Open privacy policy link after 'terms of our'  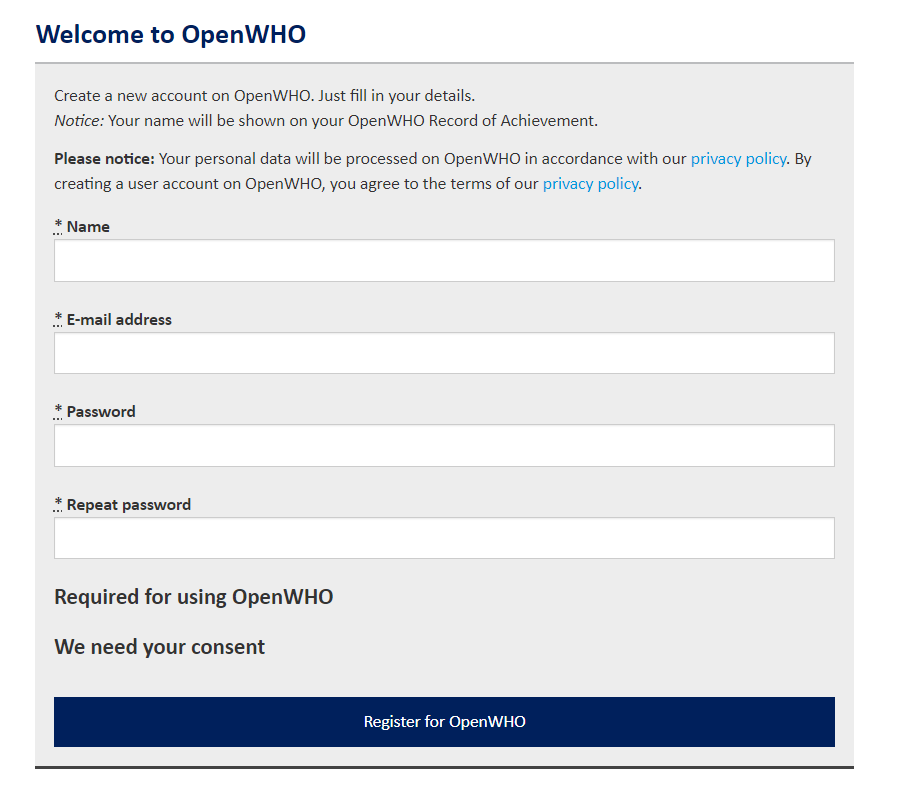point(590,184)
